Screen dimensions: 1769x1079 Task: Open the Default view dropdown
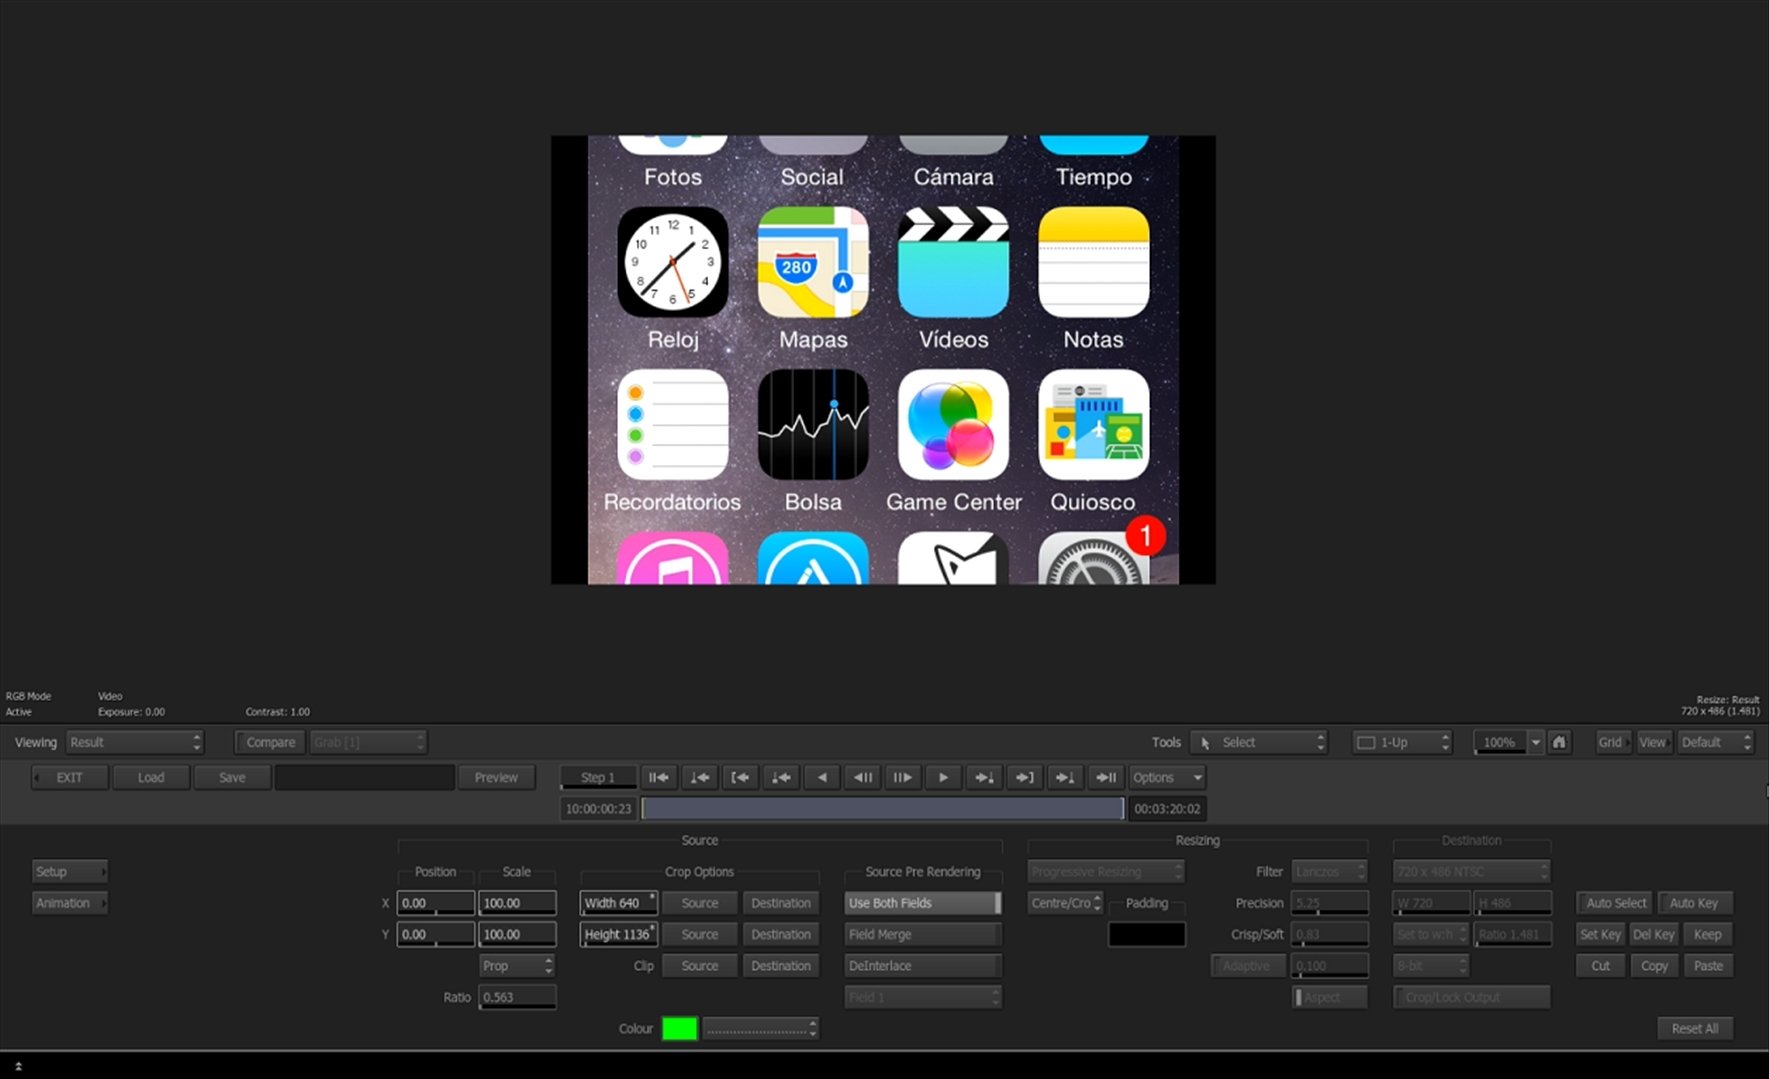pos(1716,742)
